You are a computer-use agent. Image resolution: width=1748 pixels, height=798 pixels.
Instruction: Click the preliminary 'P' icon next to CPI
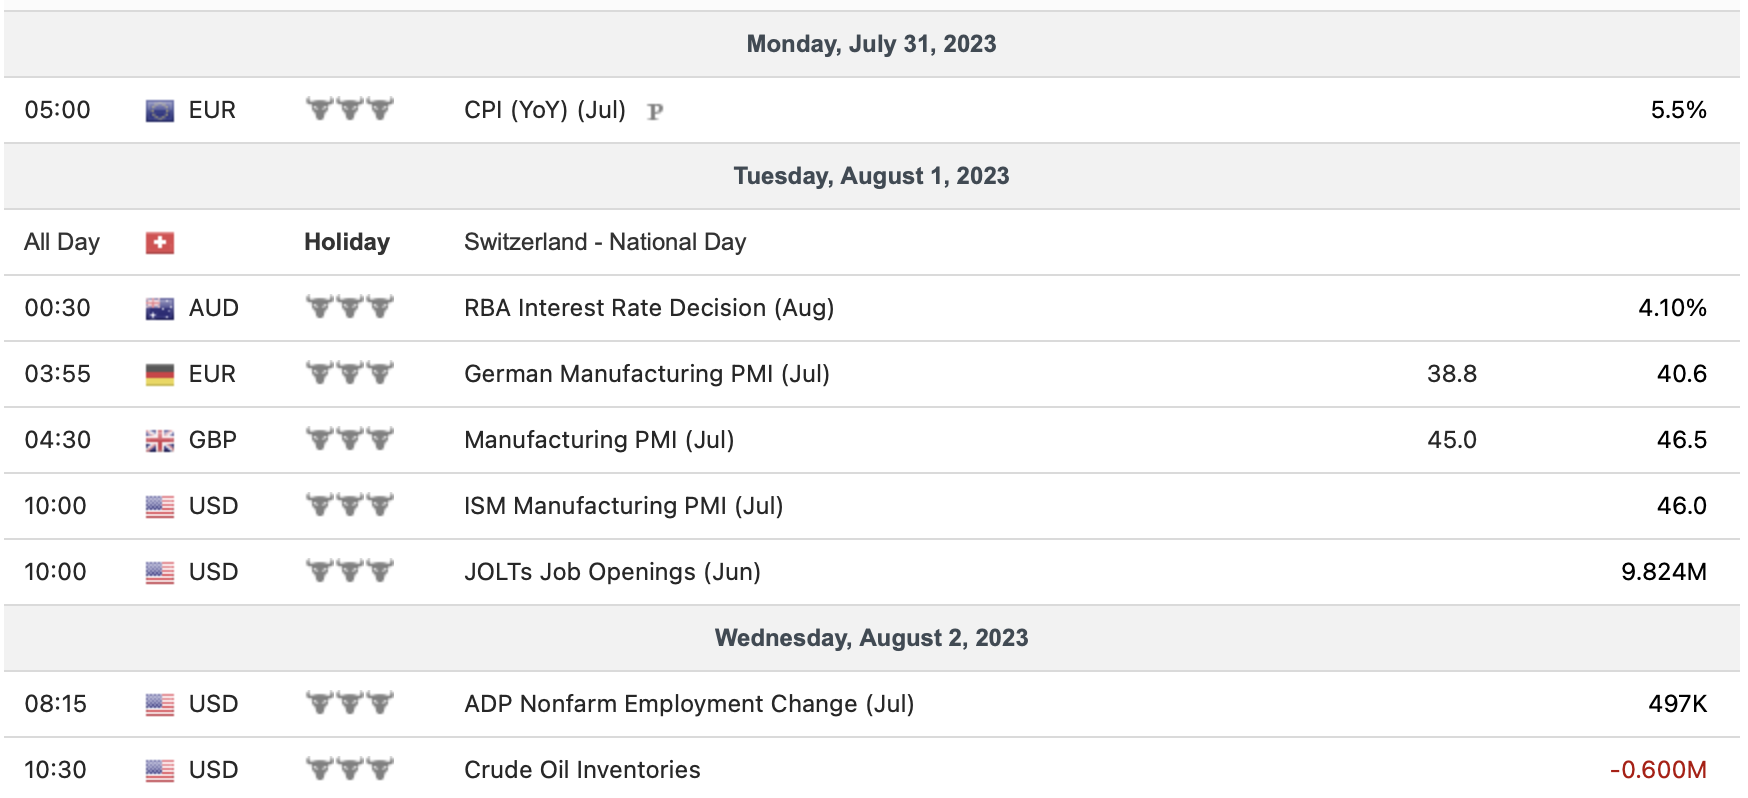point(655,111)
